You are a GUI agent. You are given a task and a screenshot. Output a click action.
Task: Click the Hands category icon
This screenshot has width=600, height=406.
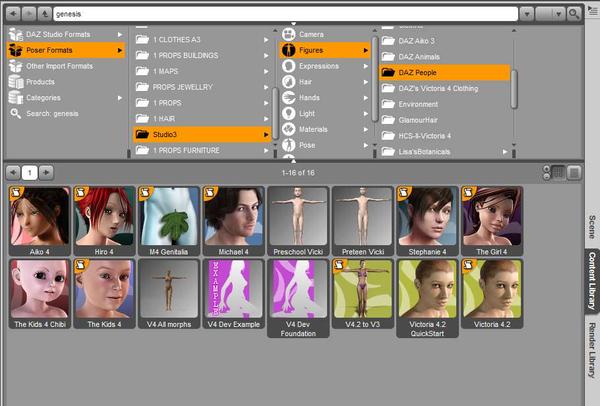point(289,98)
